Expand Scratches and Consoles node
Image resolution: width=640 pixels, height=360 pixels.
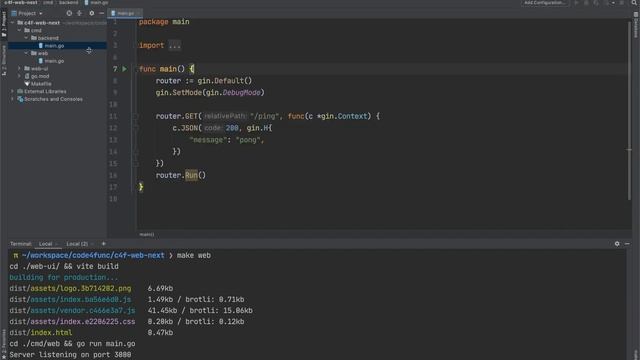(x=13, y=99)
